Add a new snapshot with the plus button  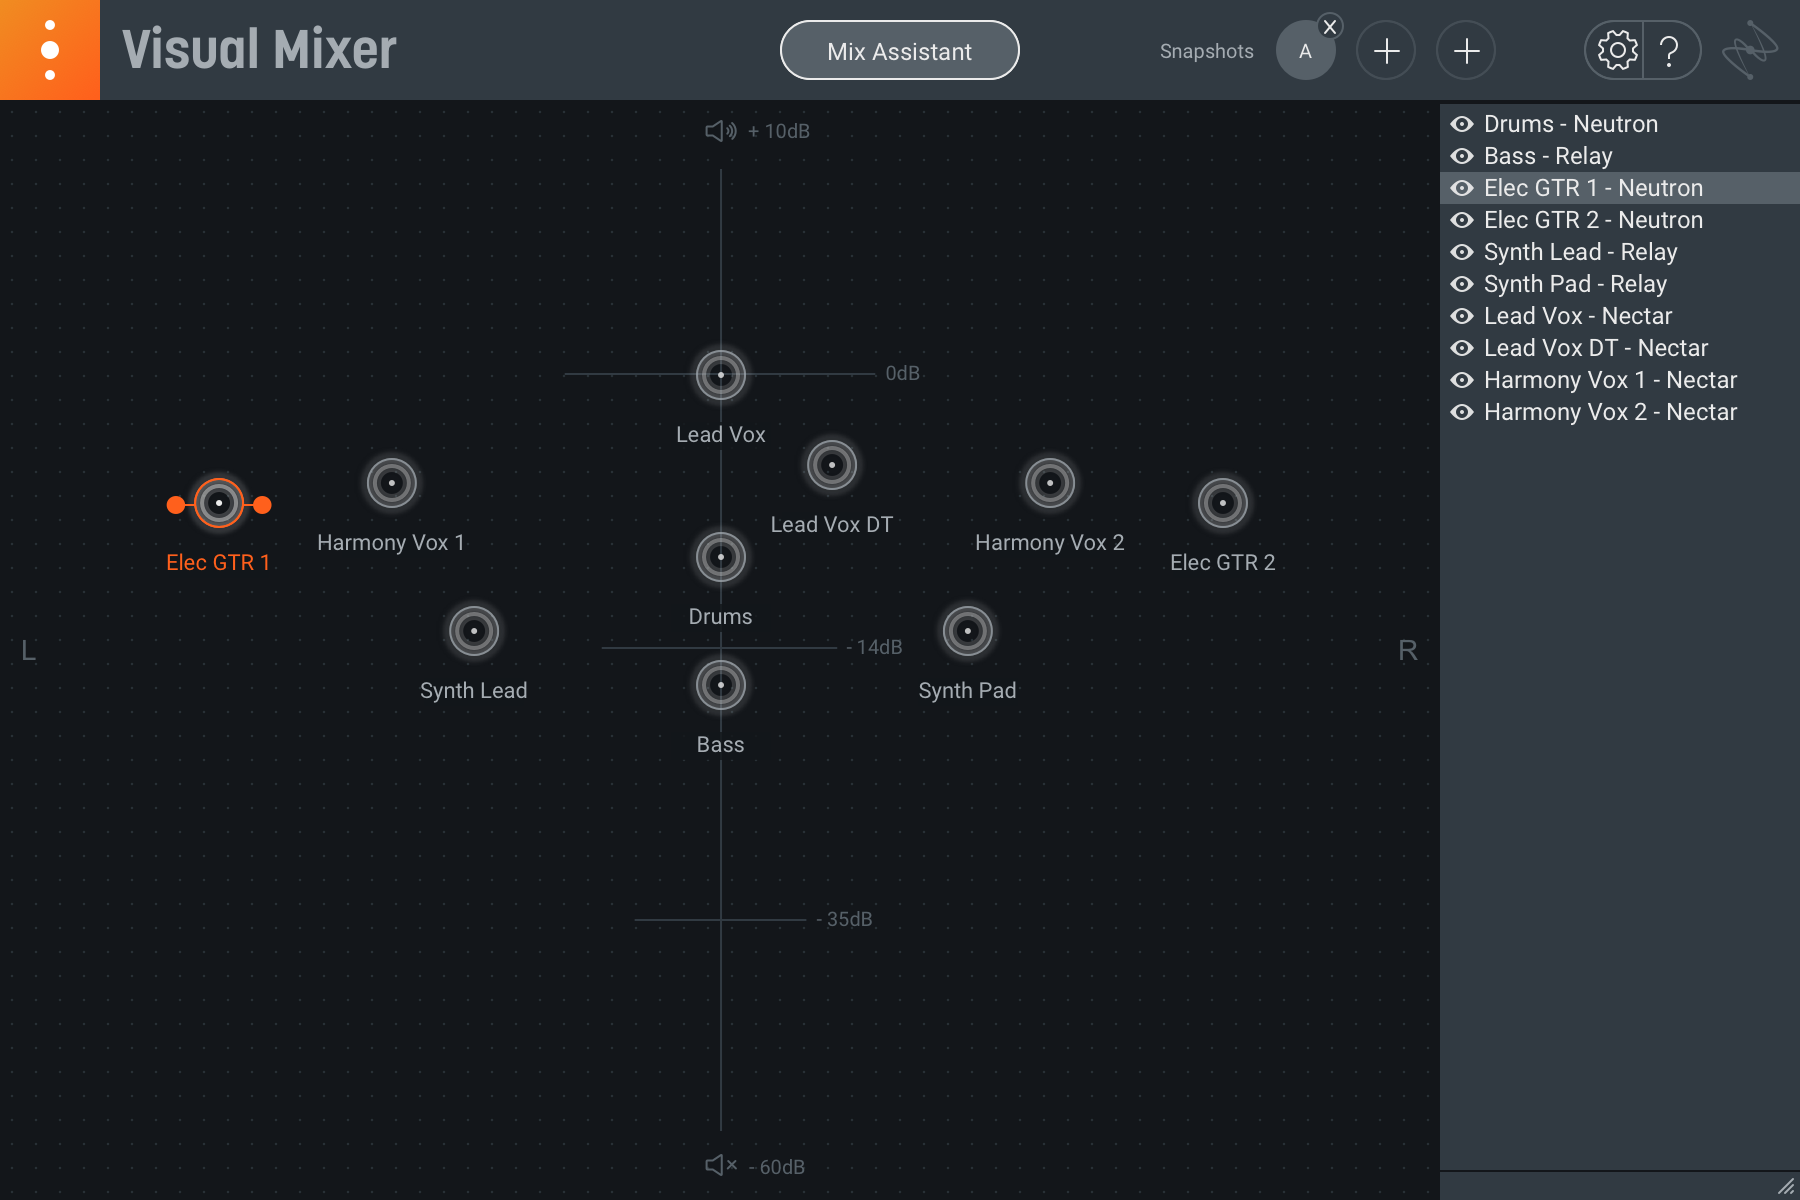click(x=1386, y=50)
